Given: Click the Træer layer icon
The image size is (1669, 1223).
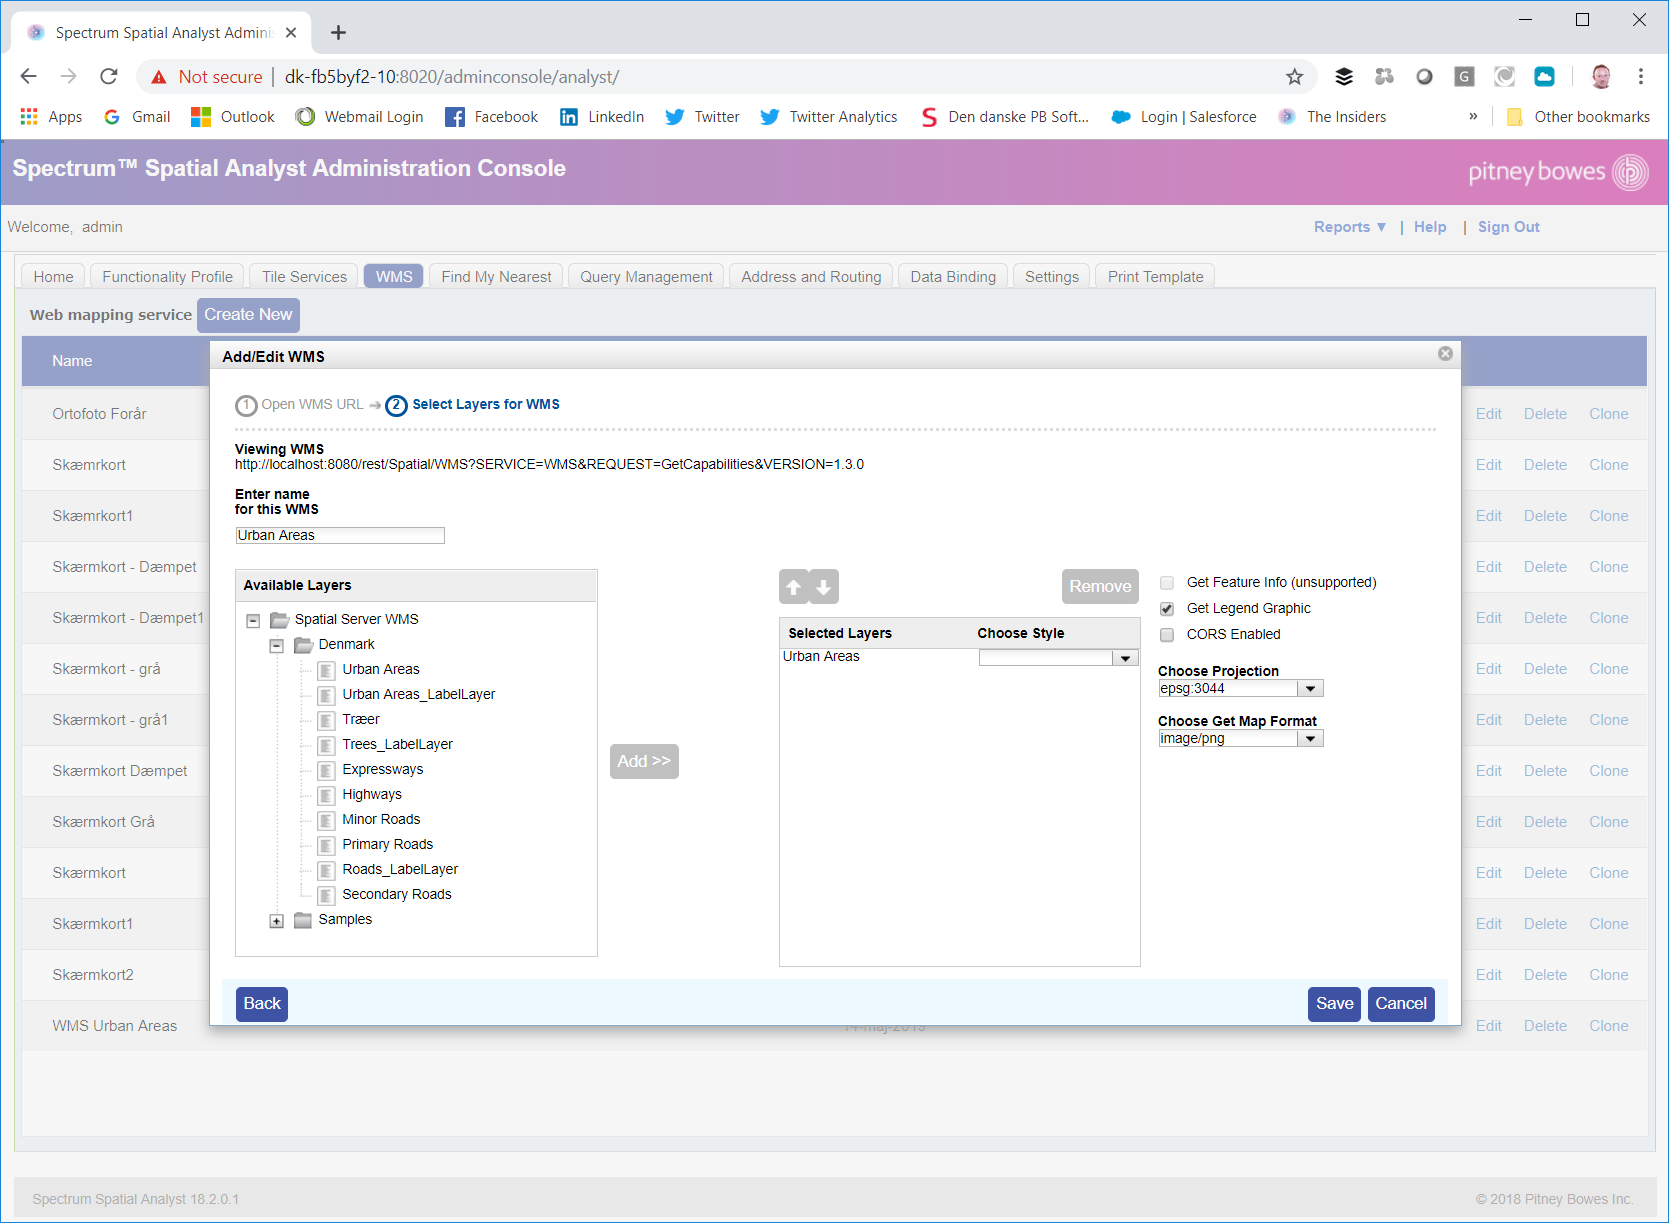Looking at the screenshot, I should pos(326,720).
